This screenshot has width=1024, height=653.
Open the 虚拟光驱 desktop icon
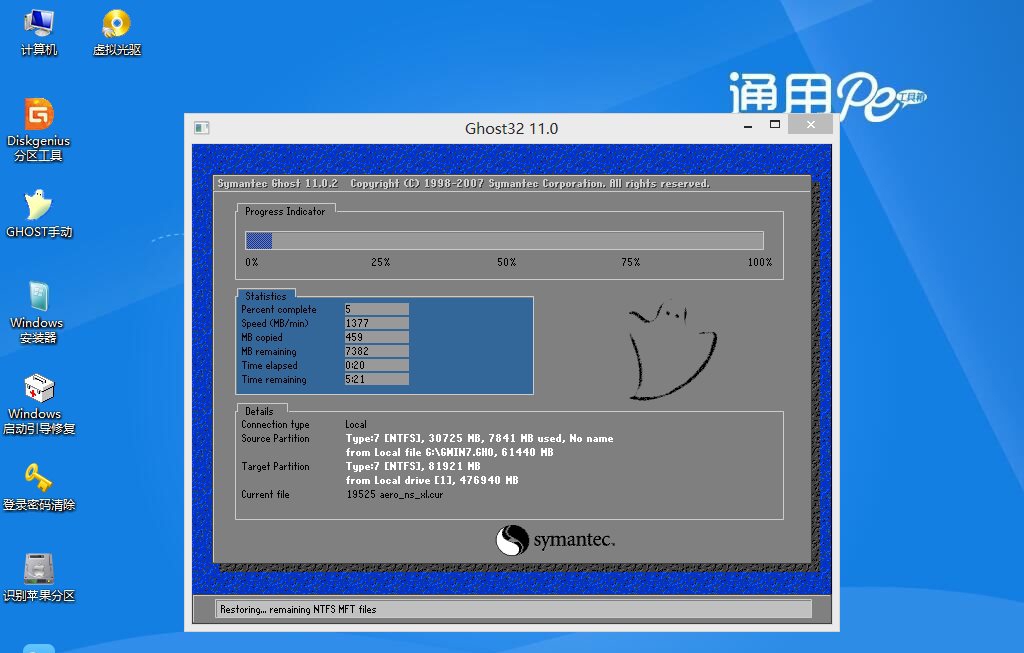(117, 33)
